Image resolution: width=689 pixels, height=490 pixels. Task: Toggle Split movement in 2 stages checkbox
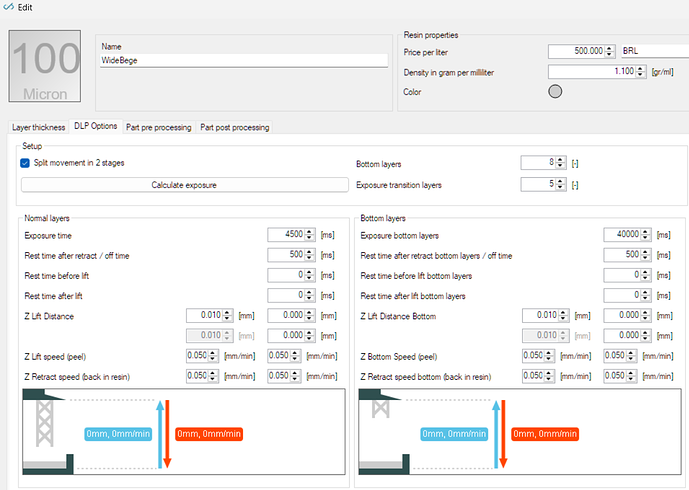pos(25,163)
